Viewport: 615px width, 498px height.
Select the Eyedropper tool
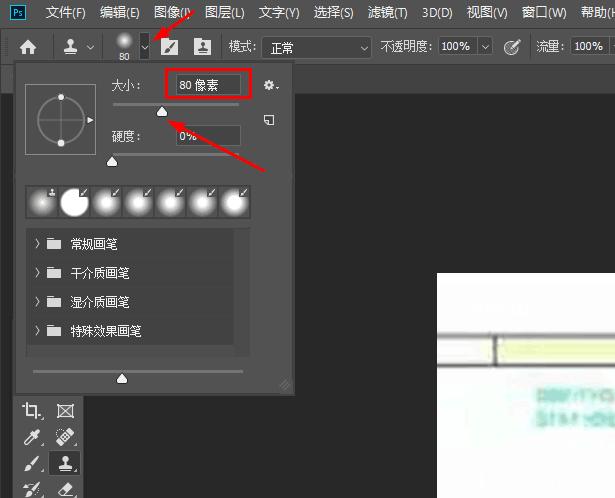(33, 437)
